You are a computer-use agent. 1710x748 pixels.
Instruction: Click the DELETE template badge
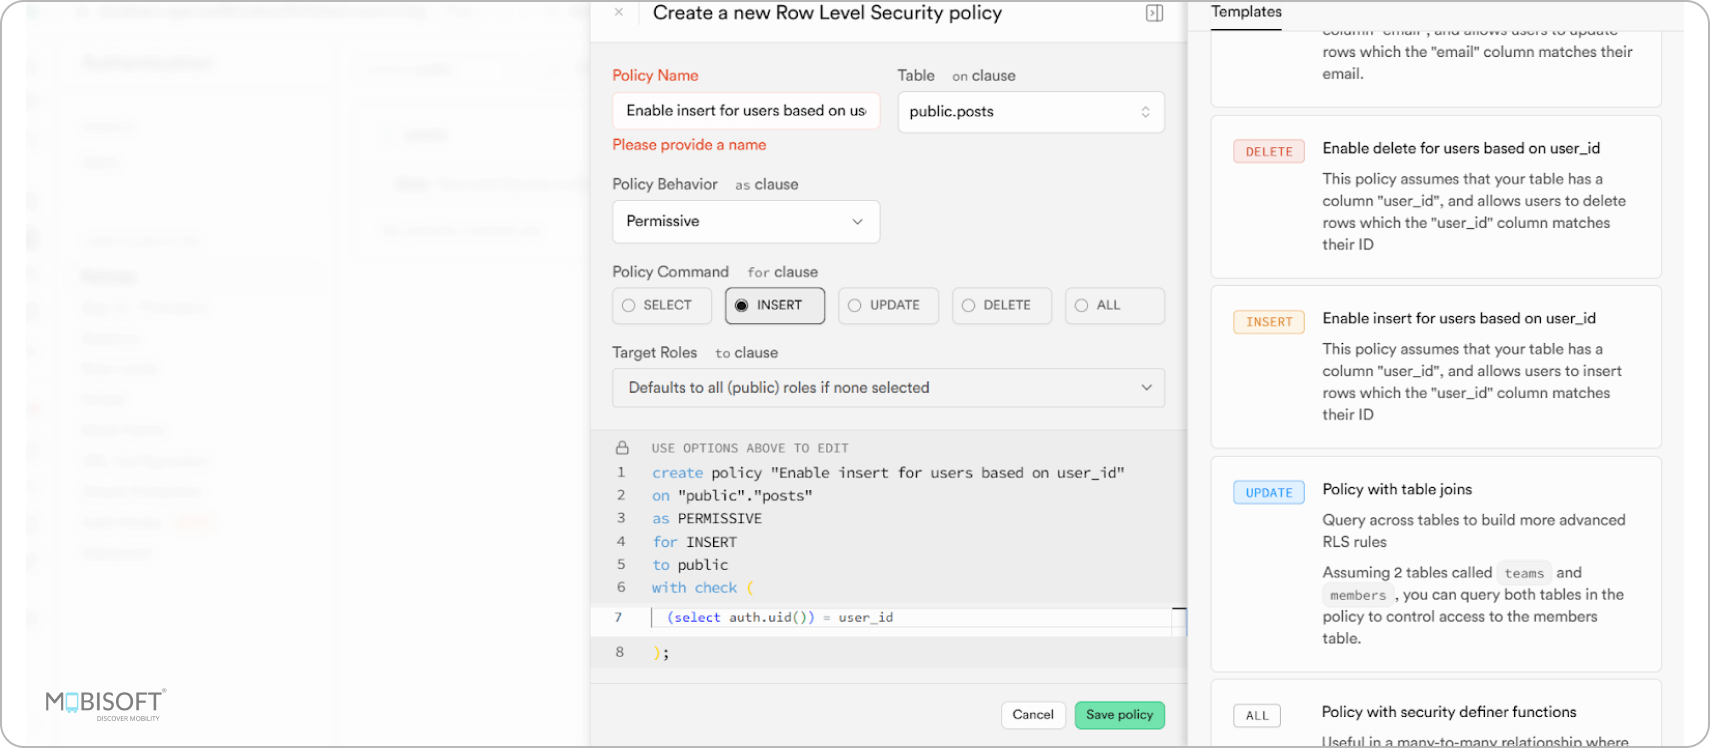tap(1269, 152)
